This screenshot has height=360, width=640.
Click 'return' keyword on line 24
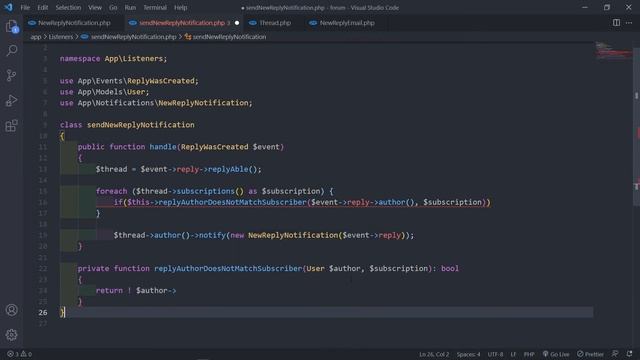[109, 291]
